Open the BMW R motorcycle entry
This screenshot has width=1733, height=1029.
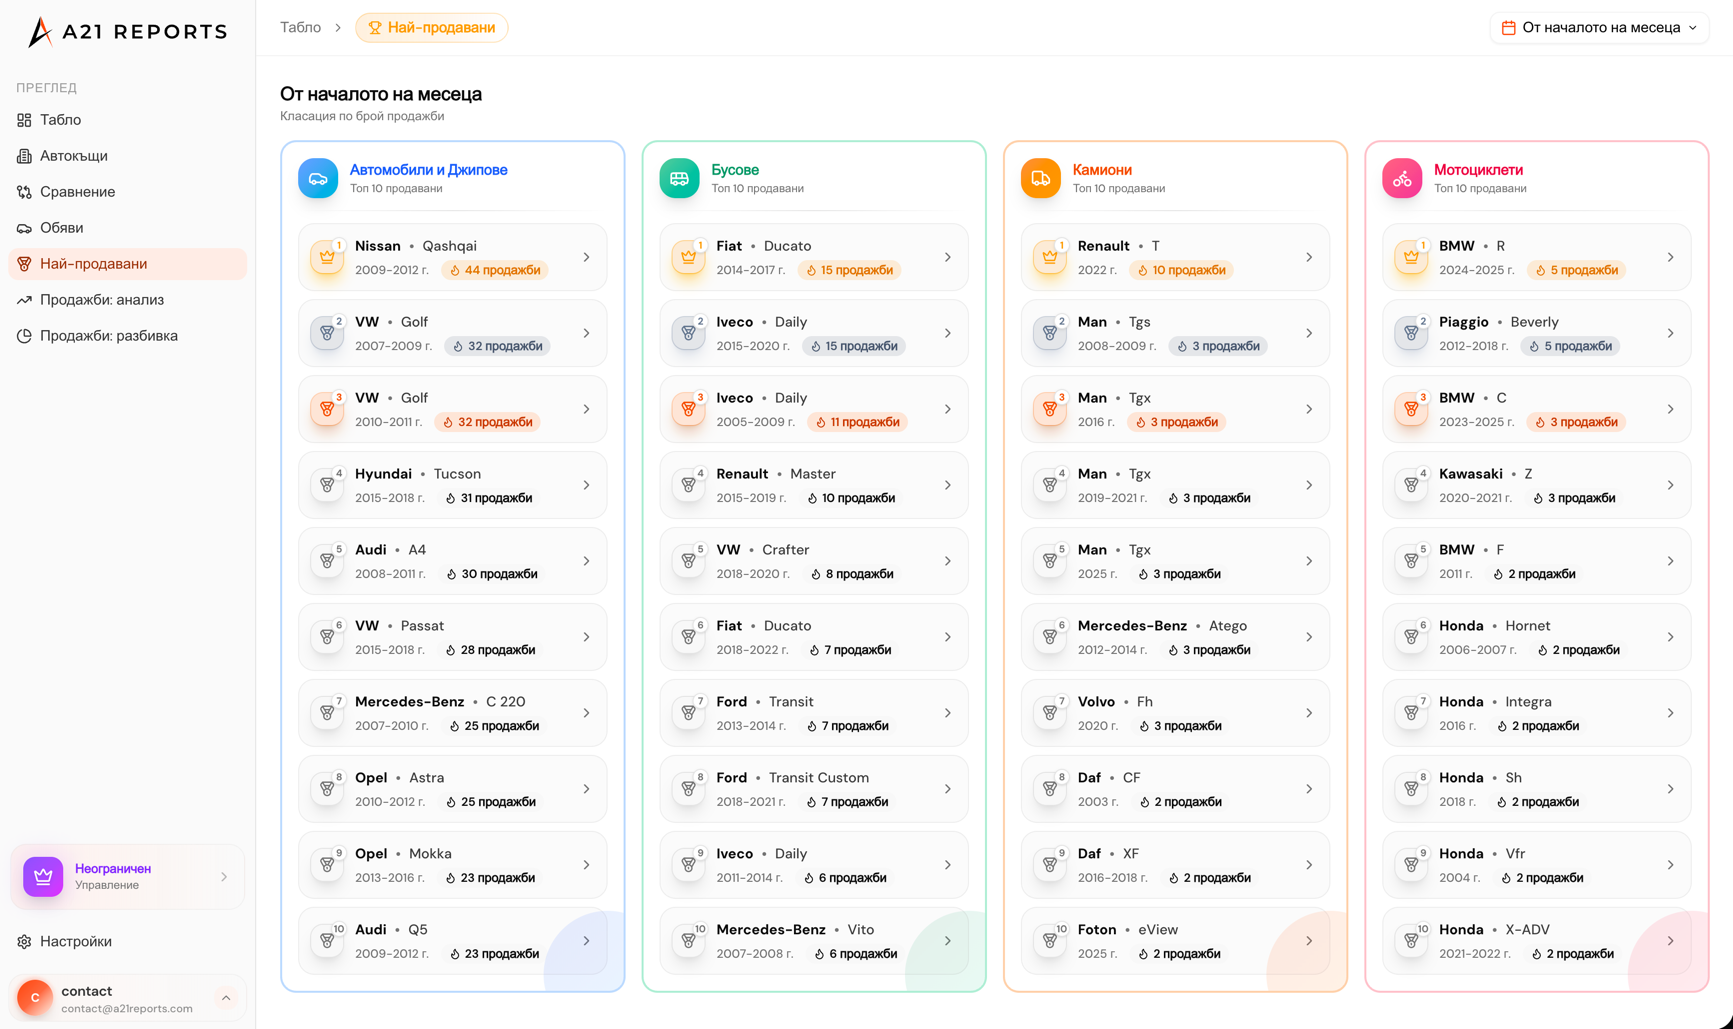[x=1536, y=257]
